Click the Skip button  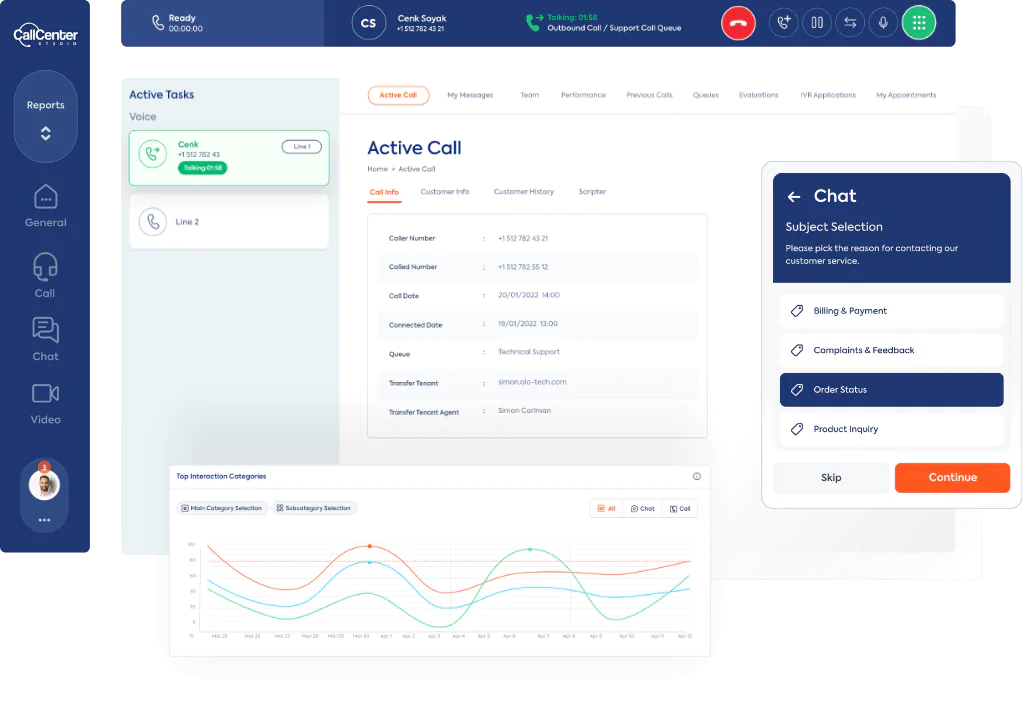point(830,478)
